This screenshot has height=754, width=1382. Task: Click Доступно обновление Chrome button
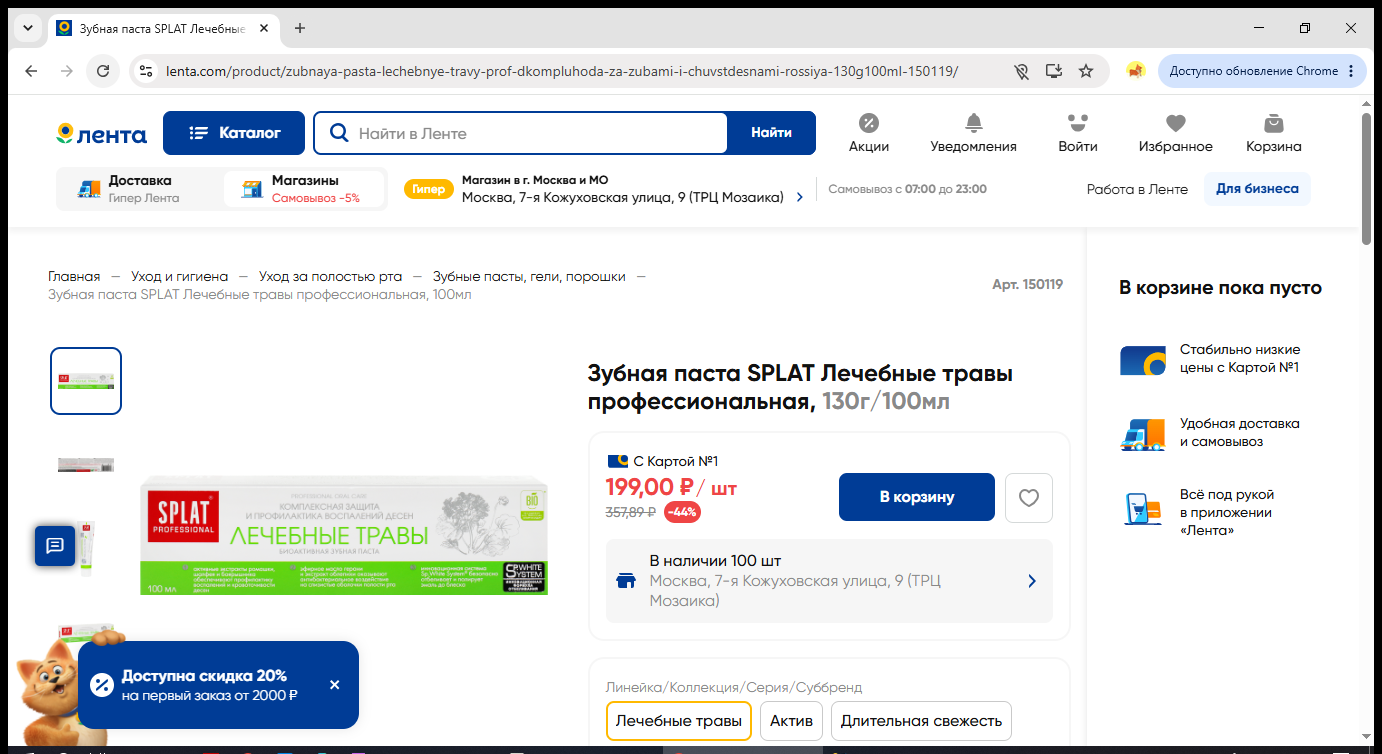(1262, 71)
